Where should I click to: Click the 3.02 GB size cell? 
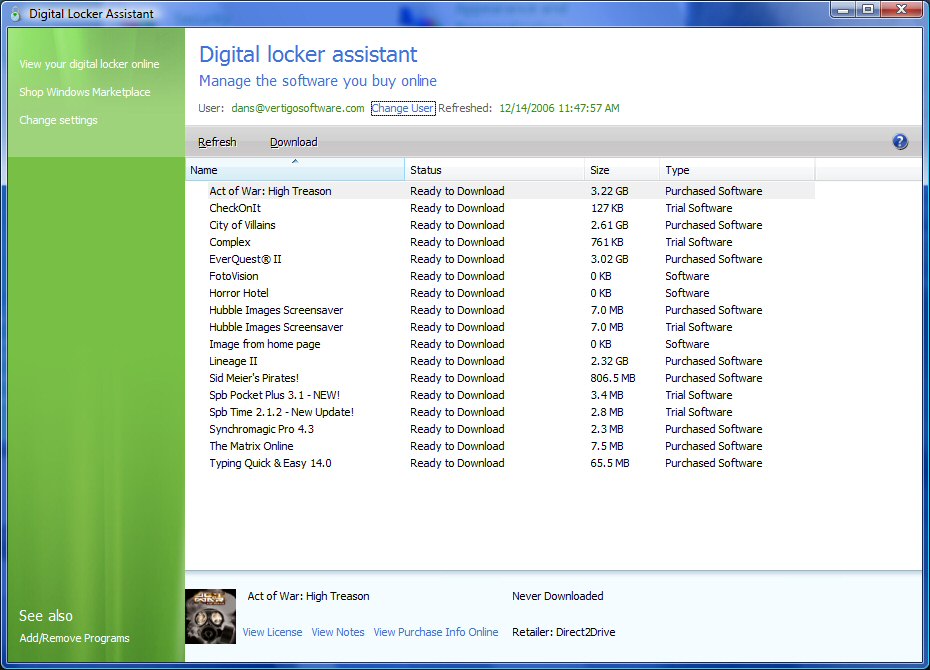click(x=609, y=259)
